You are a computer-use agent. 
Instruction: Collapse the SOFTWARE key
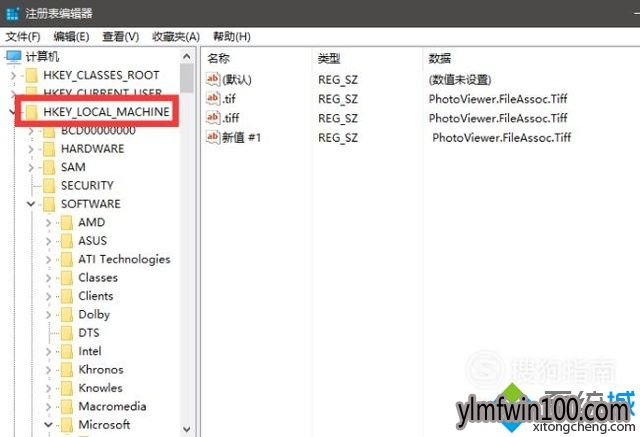[x=31, y=204]
